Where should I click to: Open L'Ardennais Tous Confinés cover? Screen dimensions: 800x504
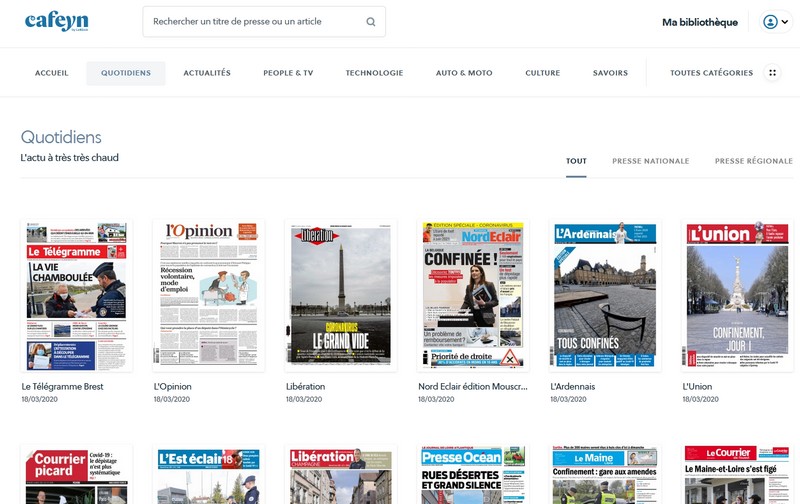(x=605, y=295)
